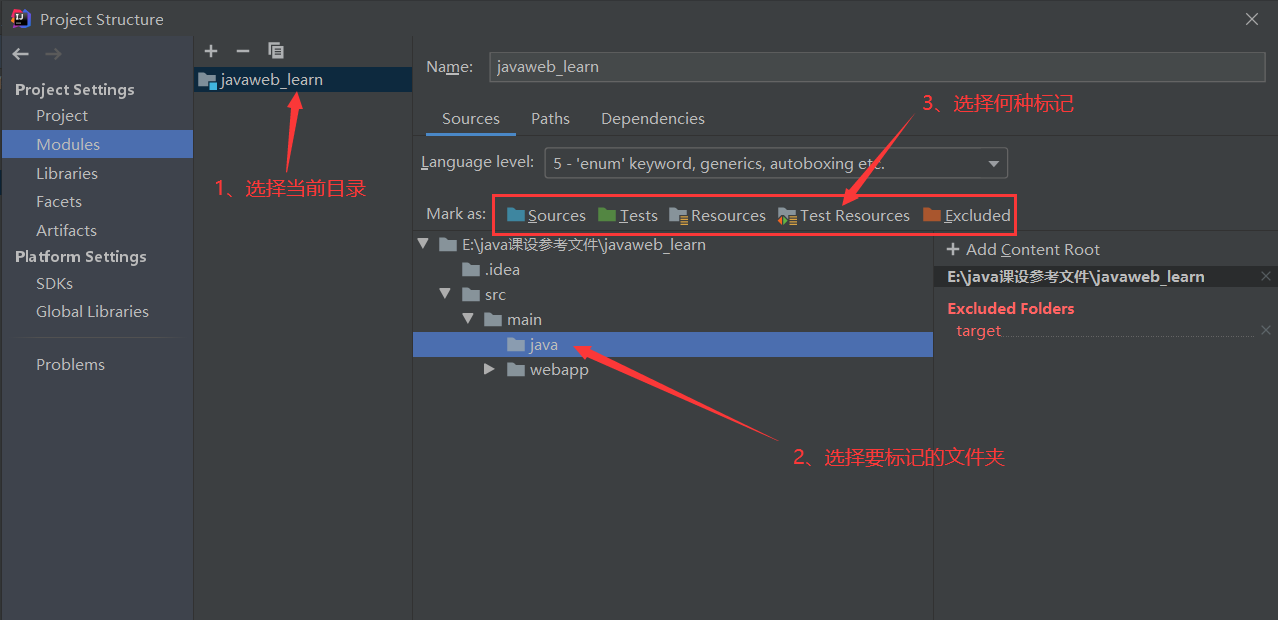The image size is (1278, 620).
Task: Click the remove module minus icon
Action: tap(242, 51)
